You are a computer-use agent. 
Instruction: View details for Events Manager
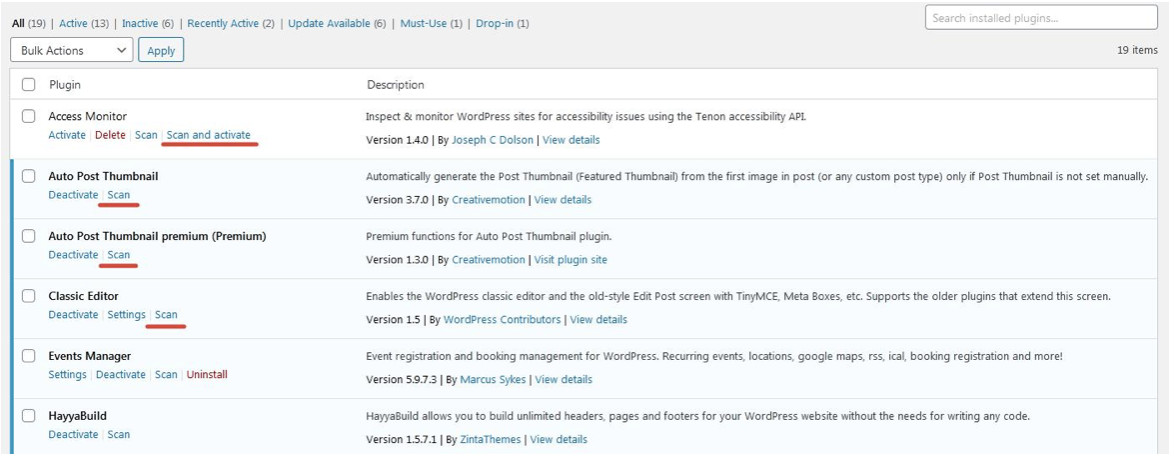pos(563,380)
